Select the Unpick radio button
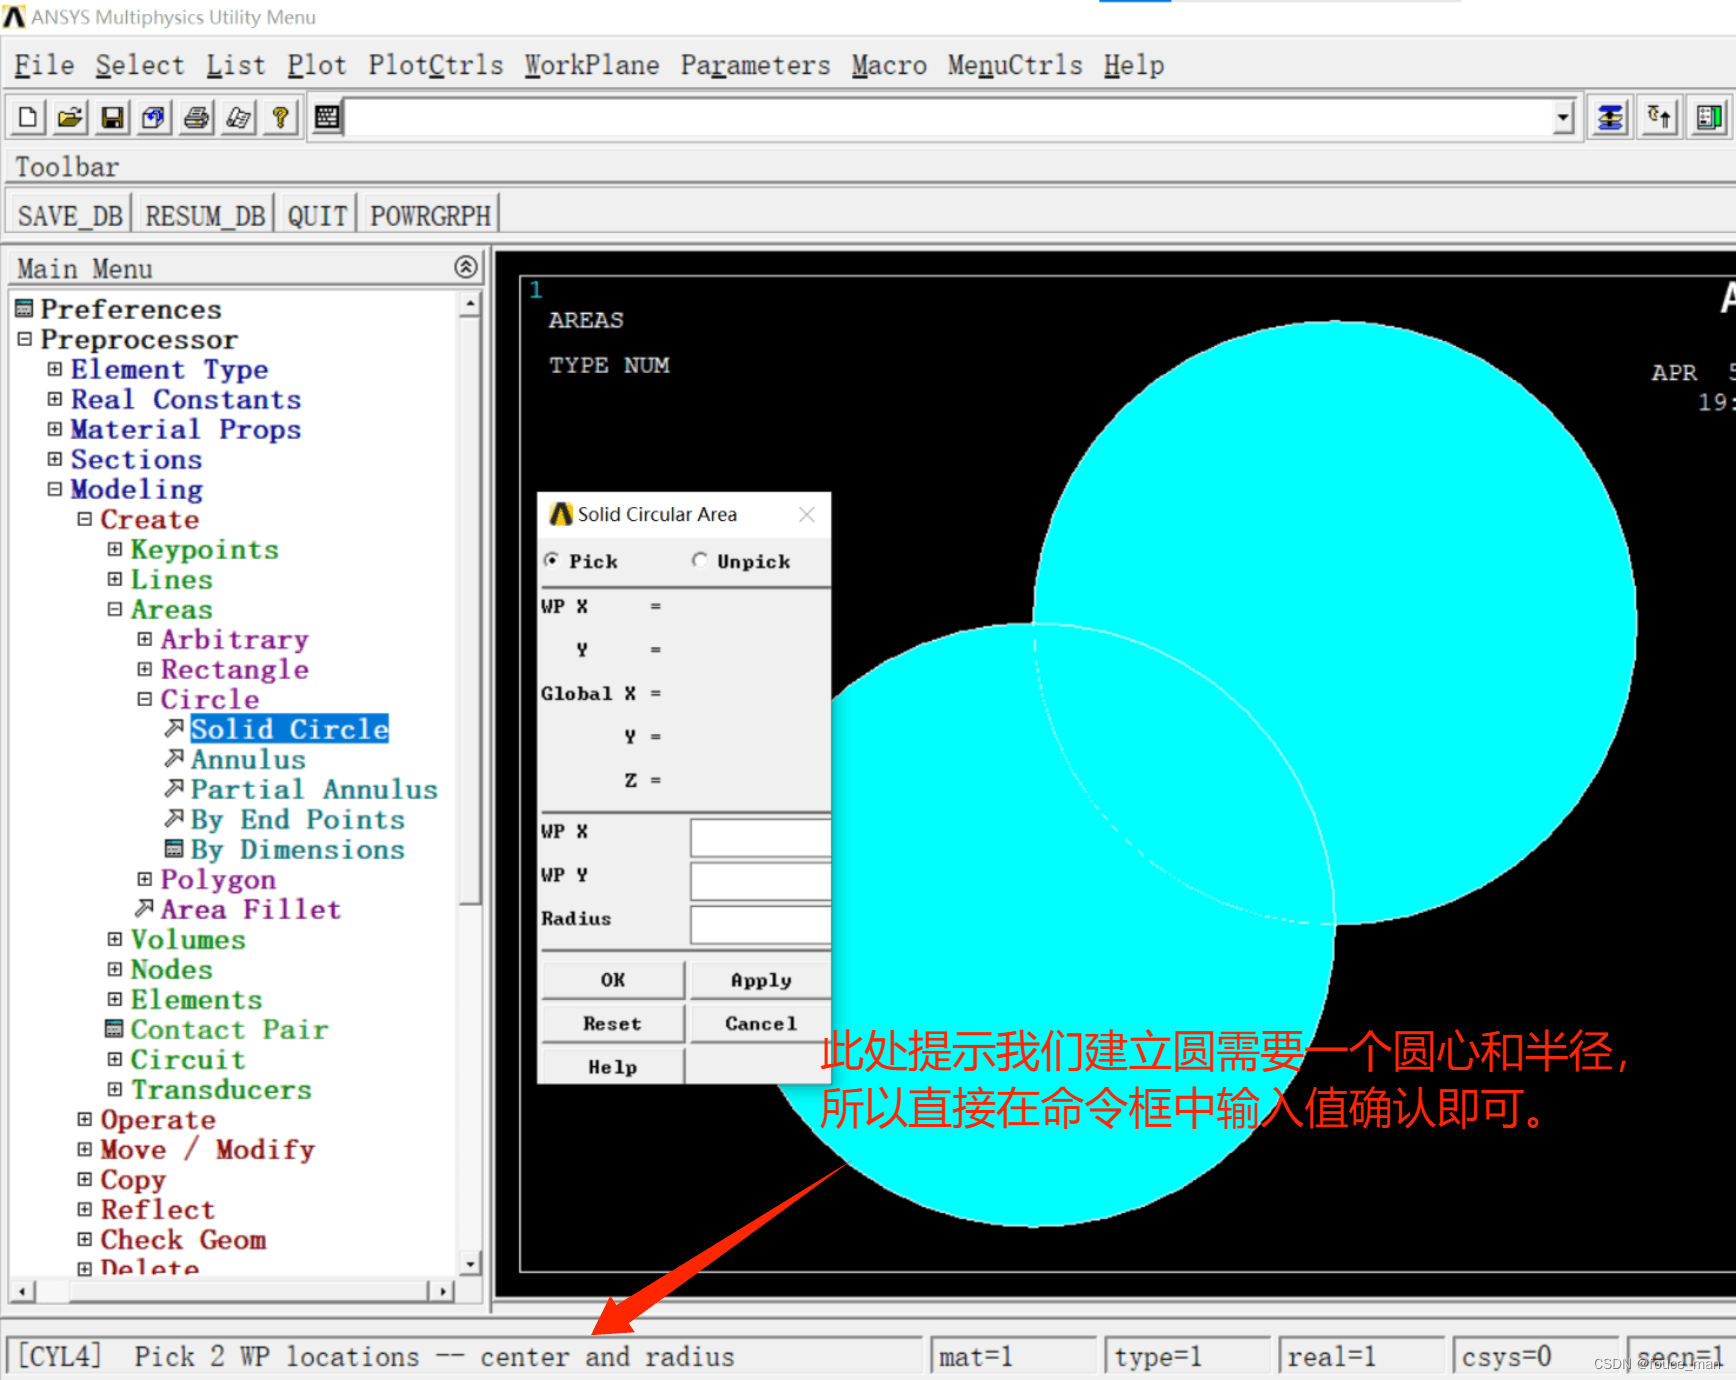 tap(700, 561)
